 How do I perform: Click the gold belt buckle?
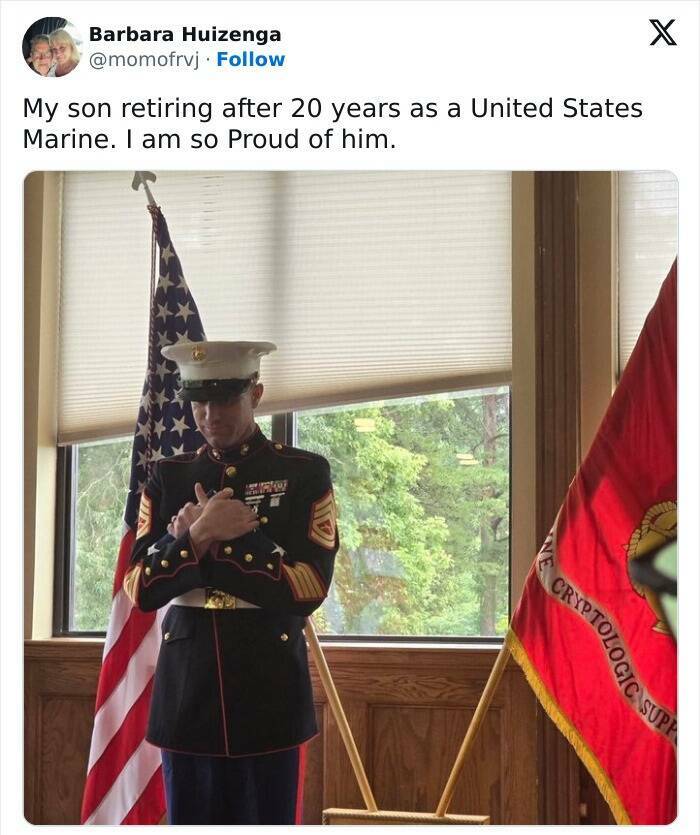[x=219, y=600]
